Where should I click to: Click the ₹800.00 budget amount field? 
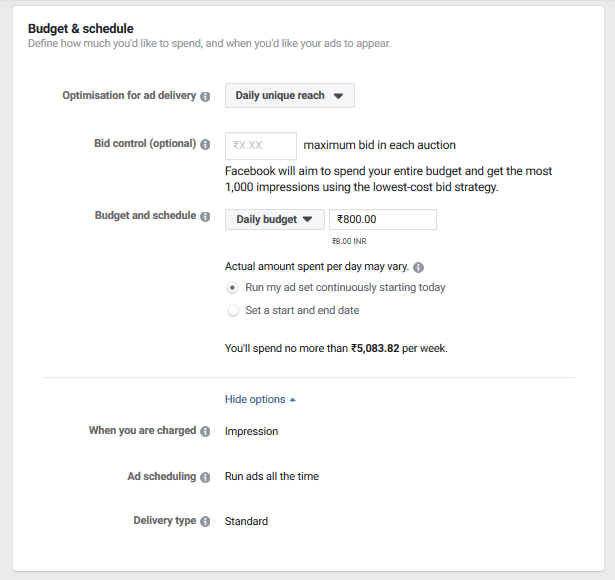click(383, 219)
